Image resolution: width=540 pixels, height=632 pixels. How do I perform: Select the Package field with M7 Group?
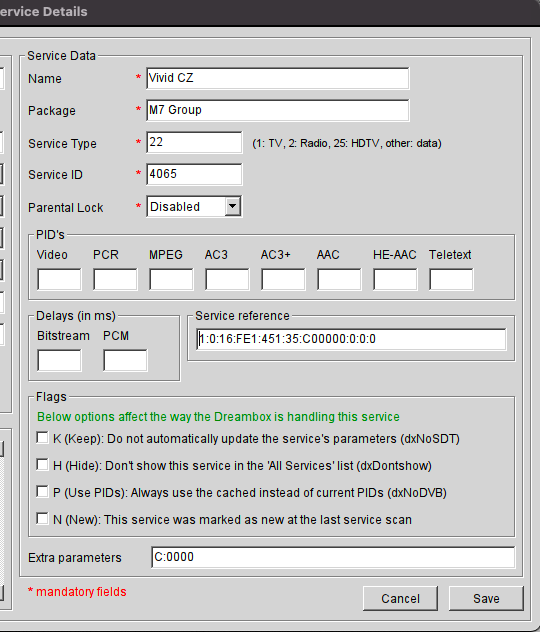(278, 110)
